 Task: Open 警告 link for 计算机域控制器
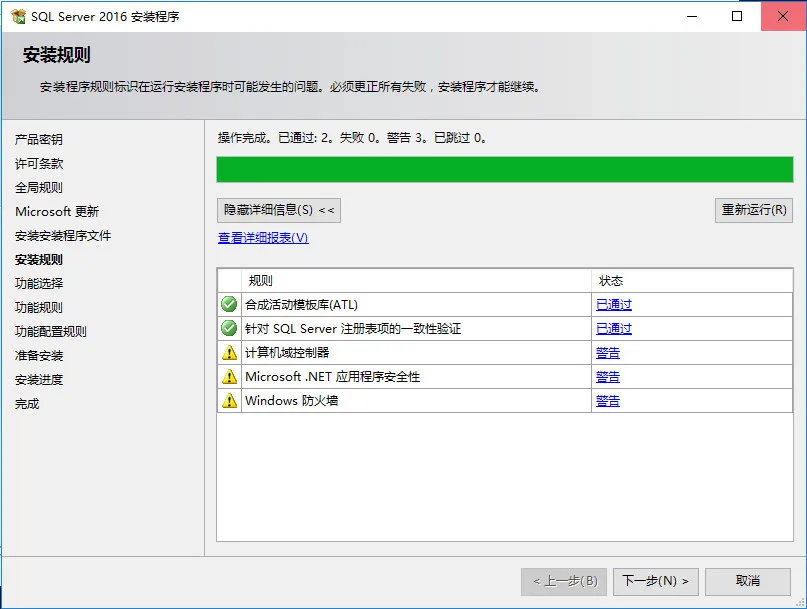pyautogui.click(x=608, y=353)
